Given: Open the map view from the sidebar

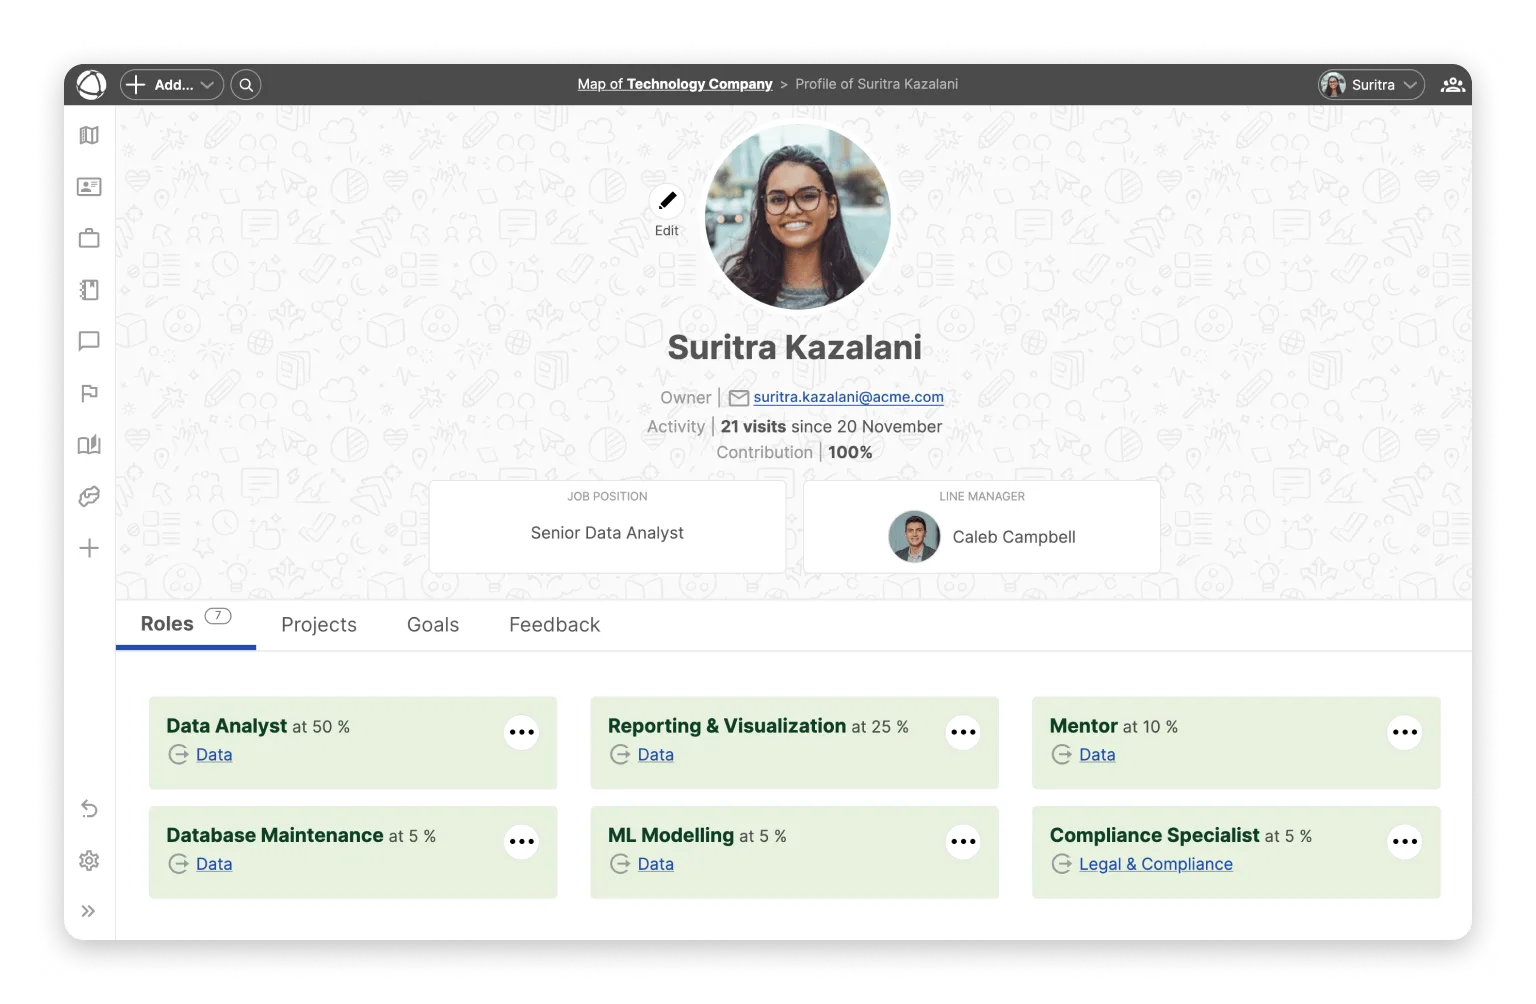Looking at the screenshot, I should point(89,134).
